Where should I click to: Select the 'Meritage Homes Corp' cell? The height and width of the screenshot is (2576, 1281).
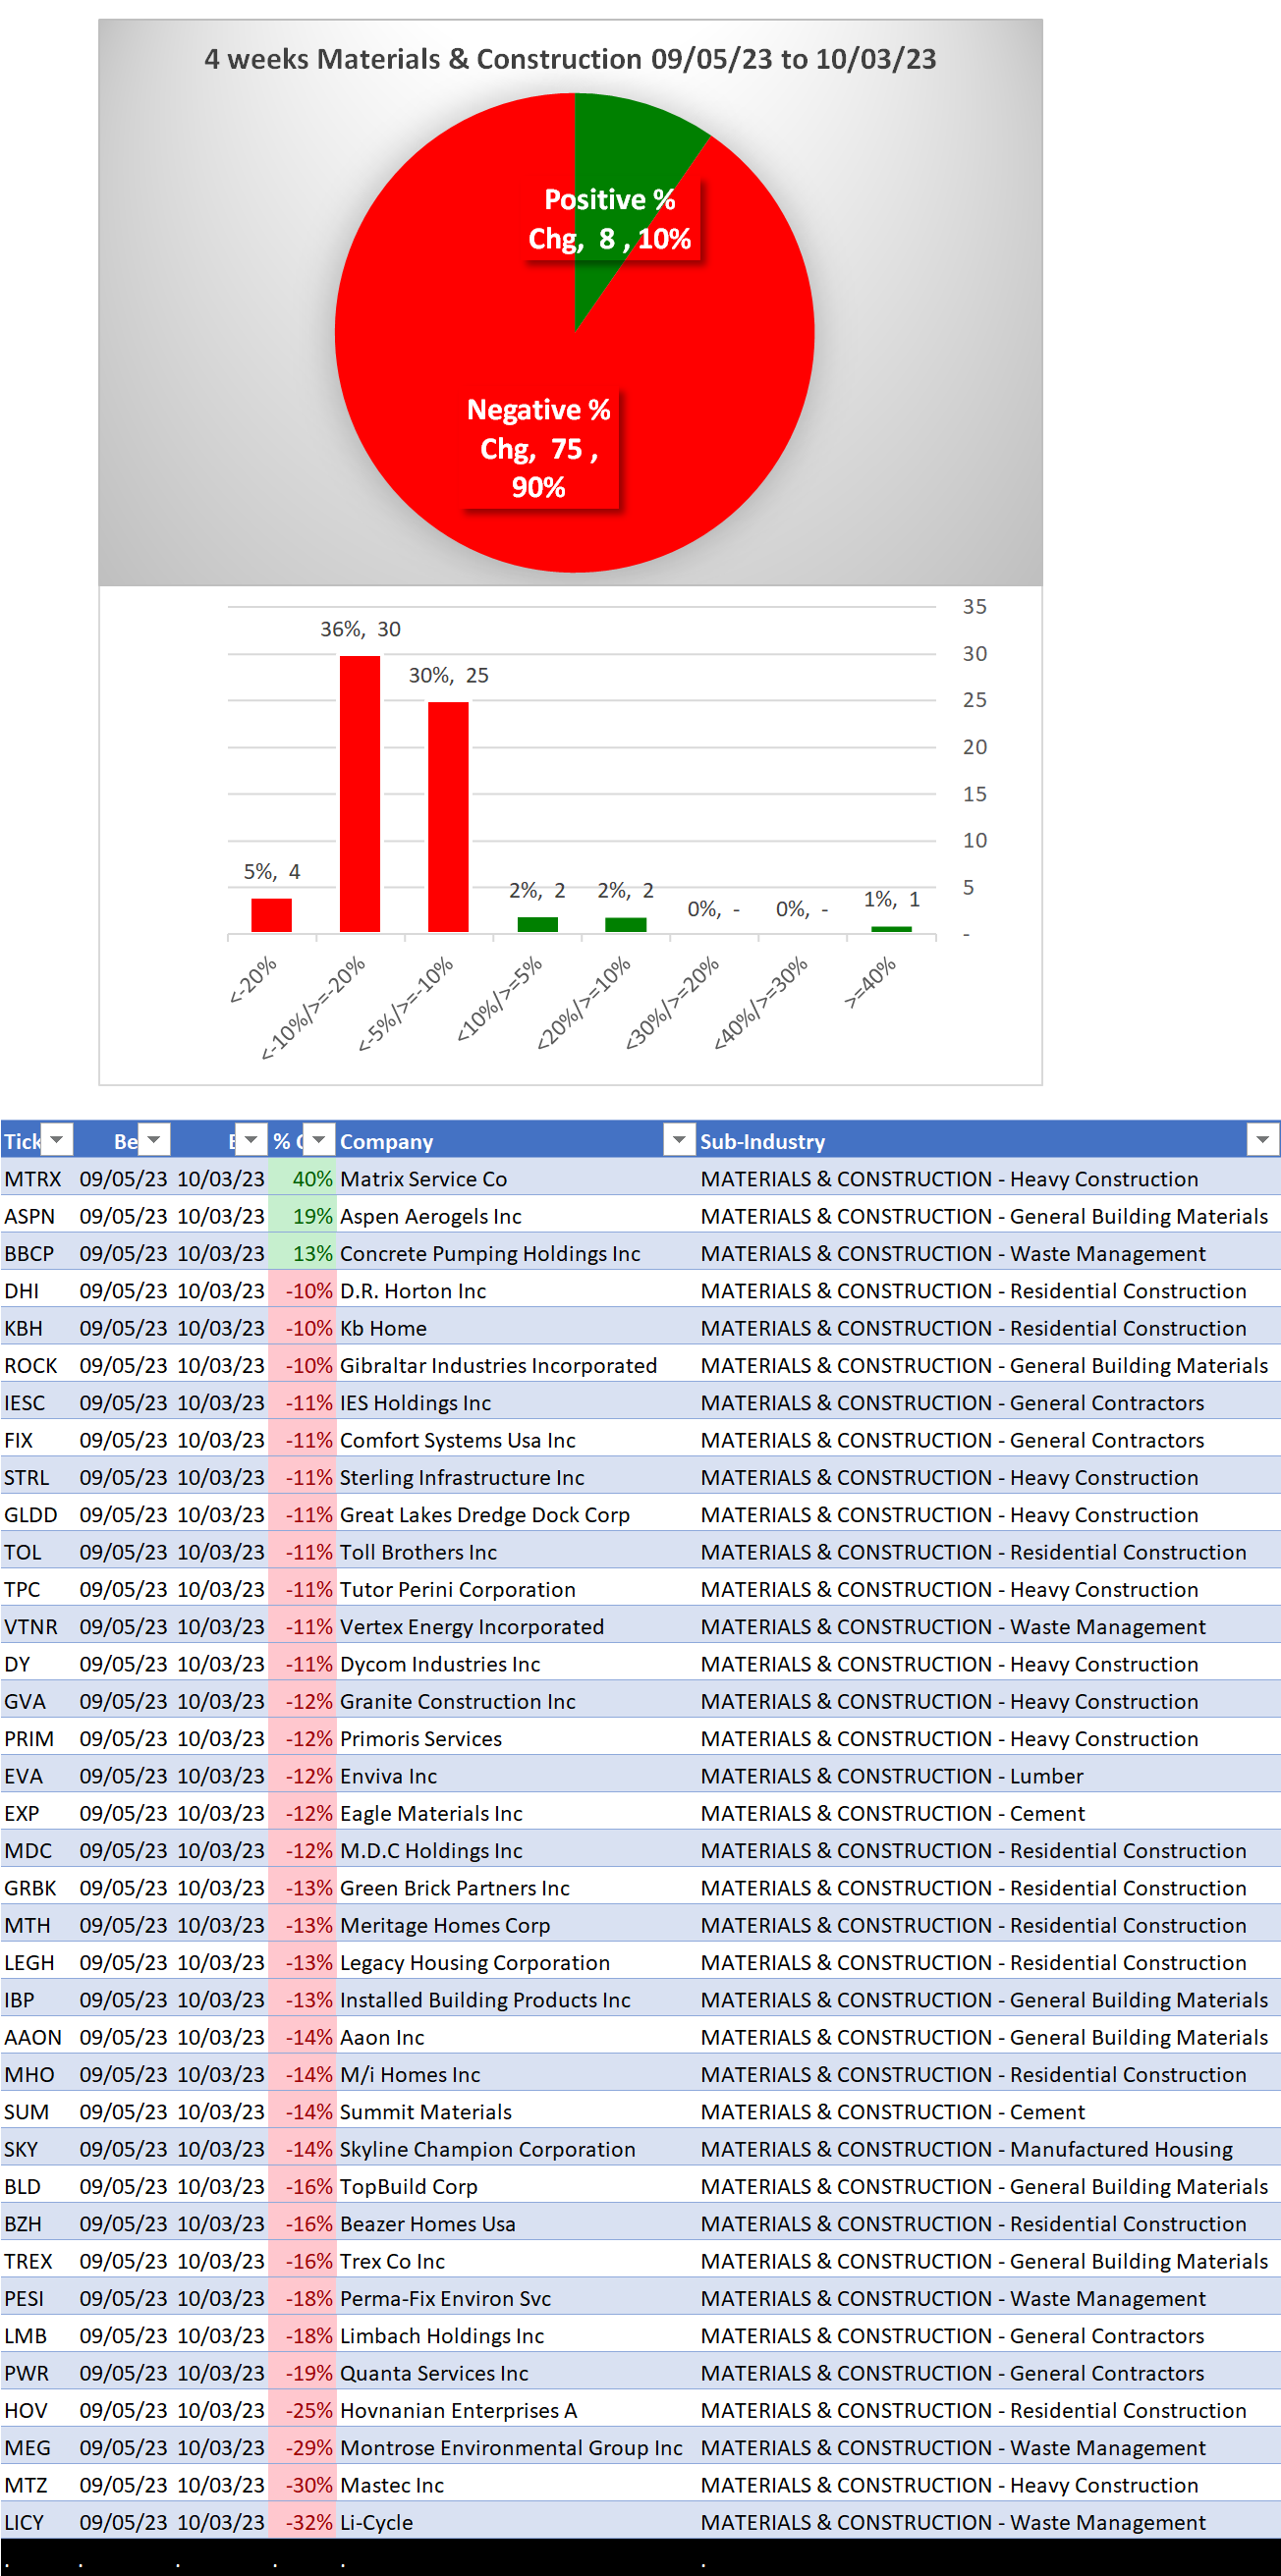point(516,1925)
